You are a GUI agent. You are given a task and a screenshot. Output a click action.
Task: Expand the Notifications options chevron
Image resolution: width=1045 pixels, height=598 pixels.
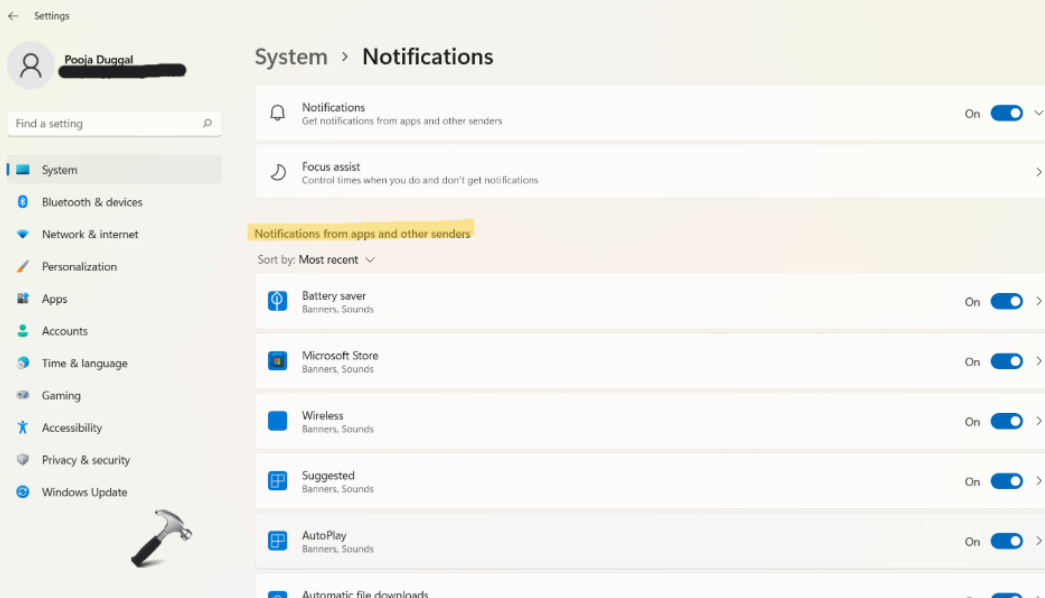[1038, 113]
